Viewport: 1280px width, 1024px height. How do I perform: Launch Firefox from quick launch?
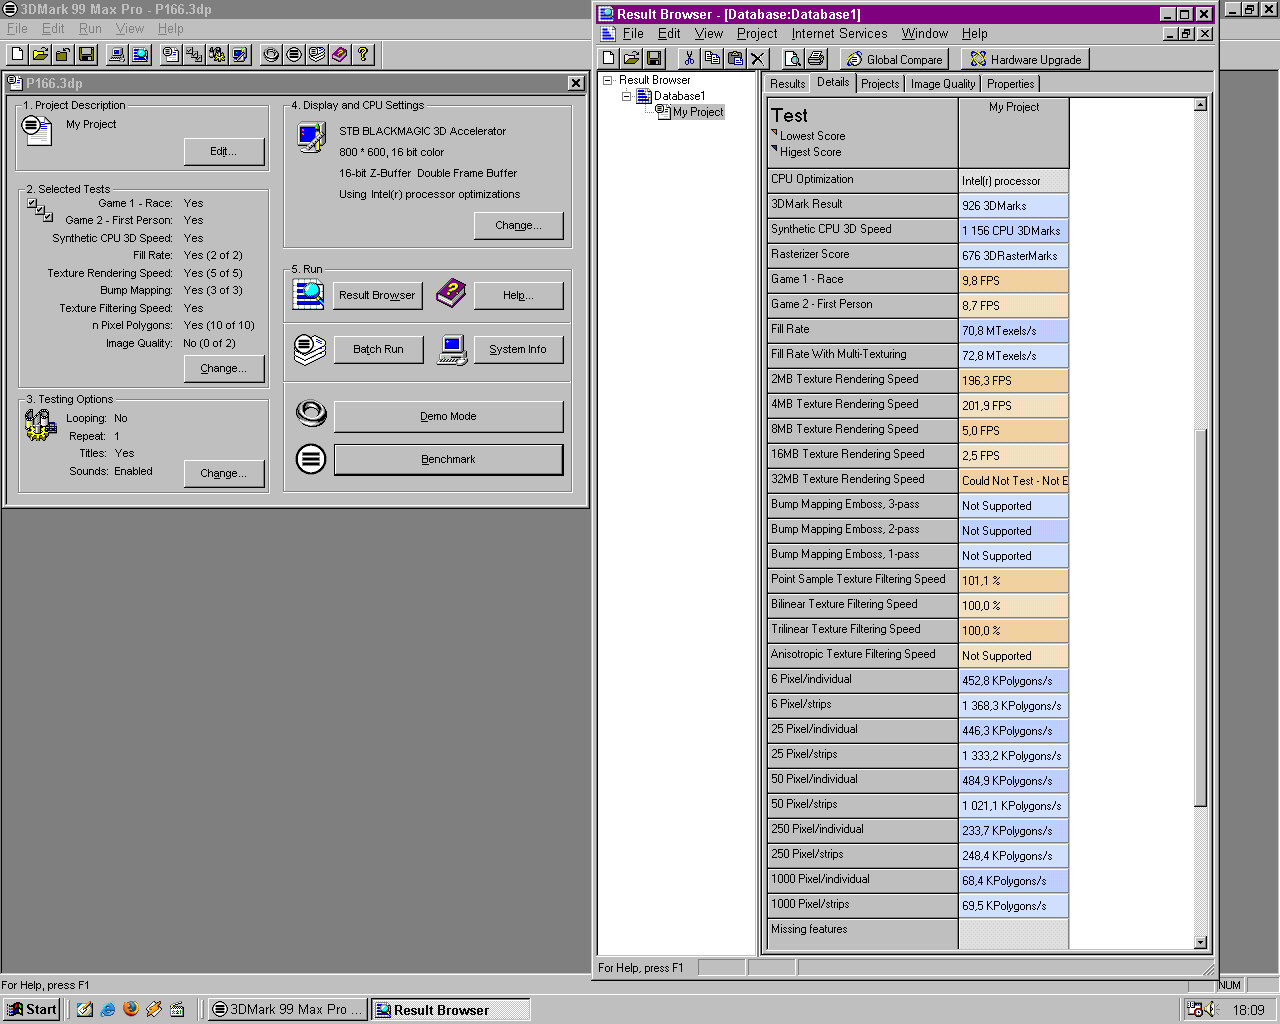pyautogui.click(x=131, y=1009)
